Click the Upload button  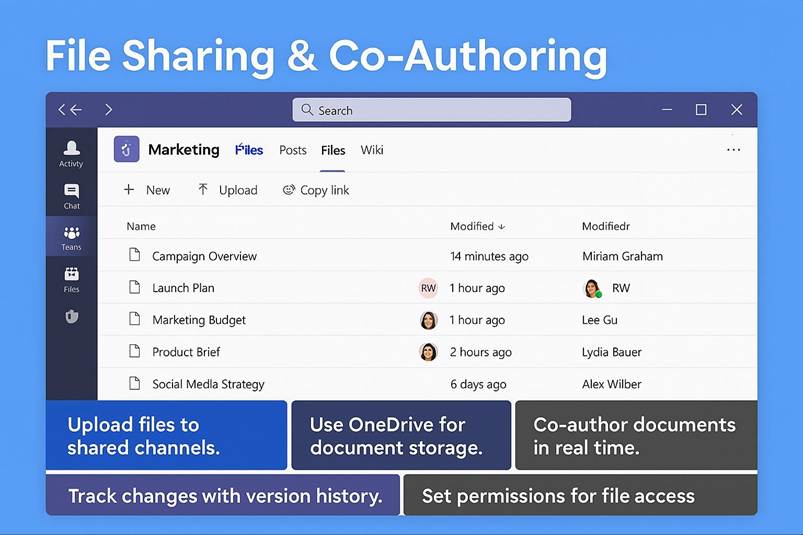click(x=227, y=190)
